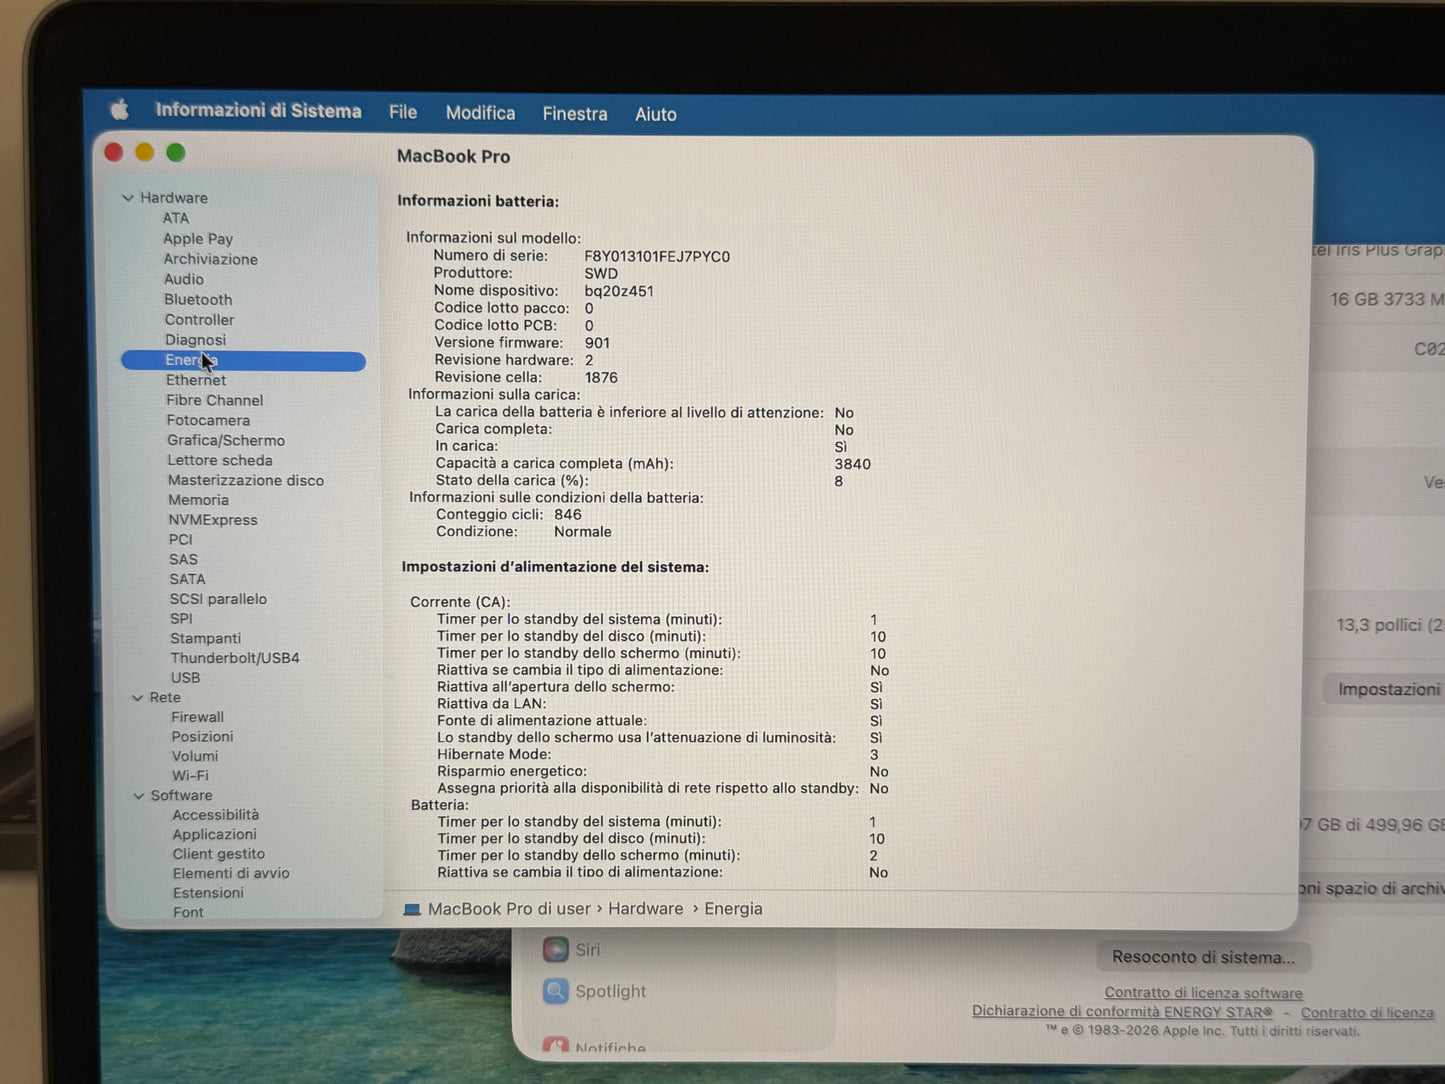Click the Produttore value SWD
The height and width of the screenshot is (1084, 1445).
(x=601, y=273)
